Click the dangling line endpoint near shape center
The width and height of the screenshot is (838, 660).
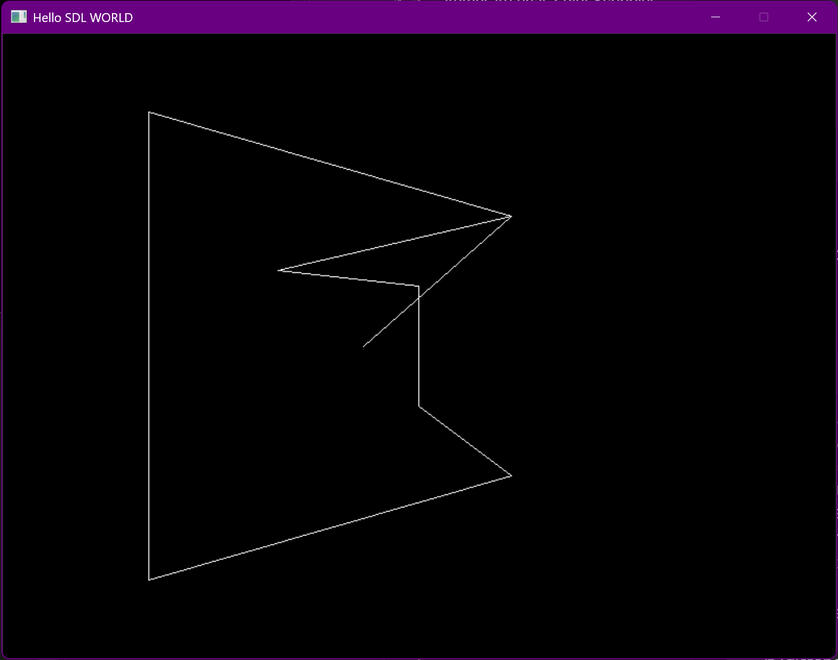click(x=363, y=347)
